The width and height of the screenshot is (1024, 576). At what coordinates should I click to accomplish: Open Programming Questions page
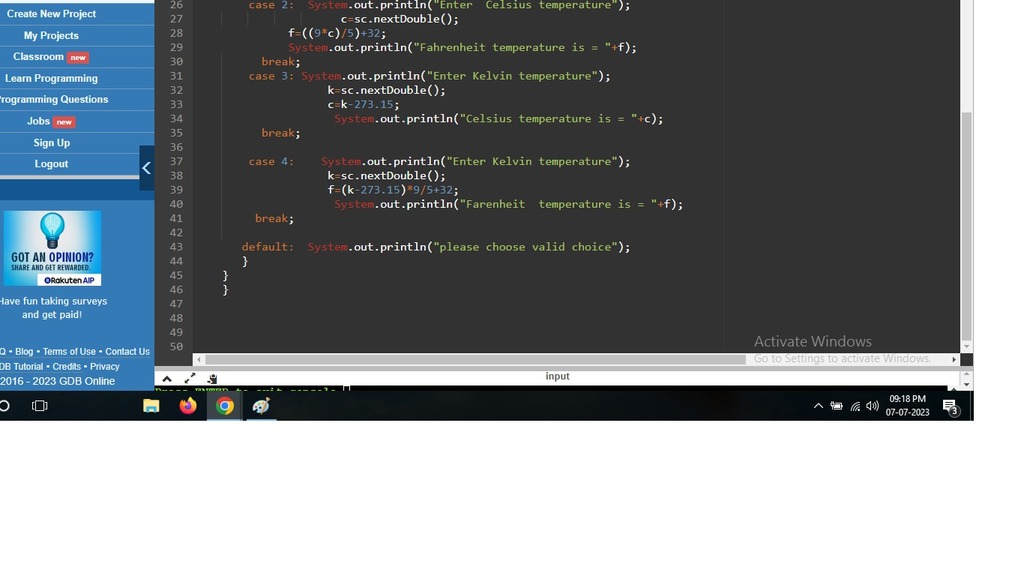click(54, 99)
